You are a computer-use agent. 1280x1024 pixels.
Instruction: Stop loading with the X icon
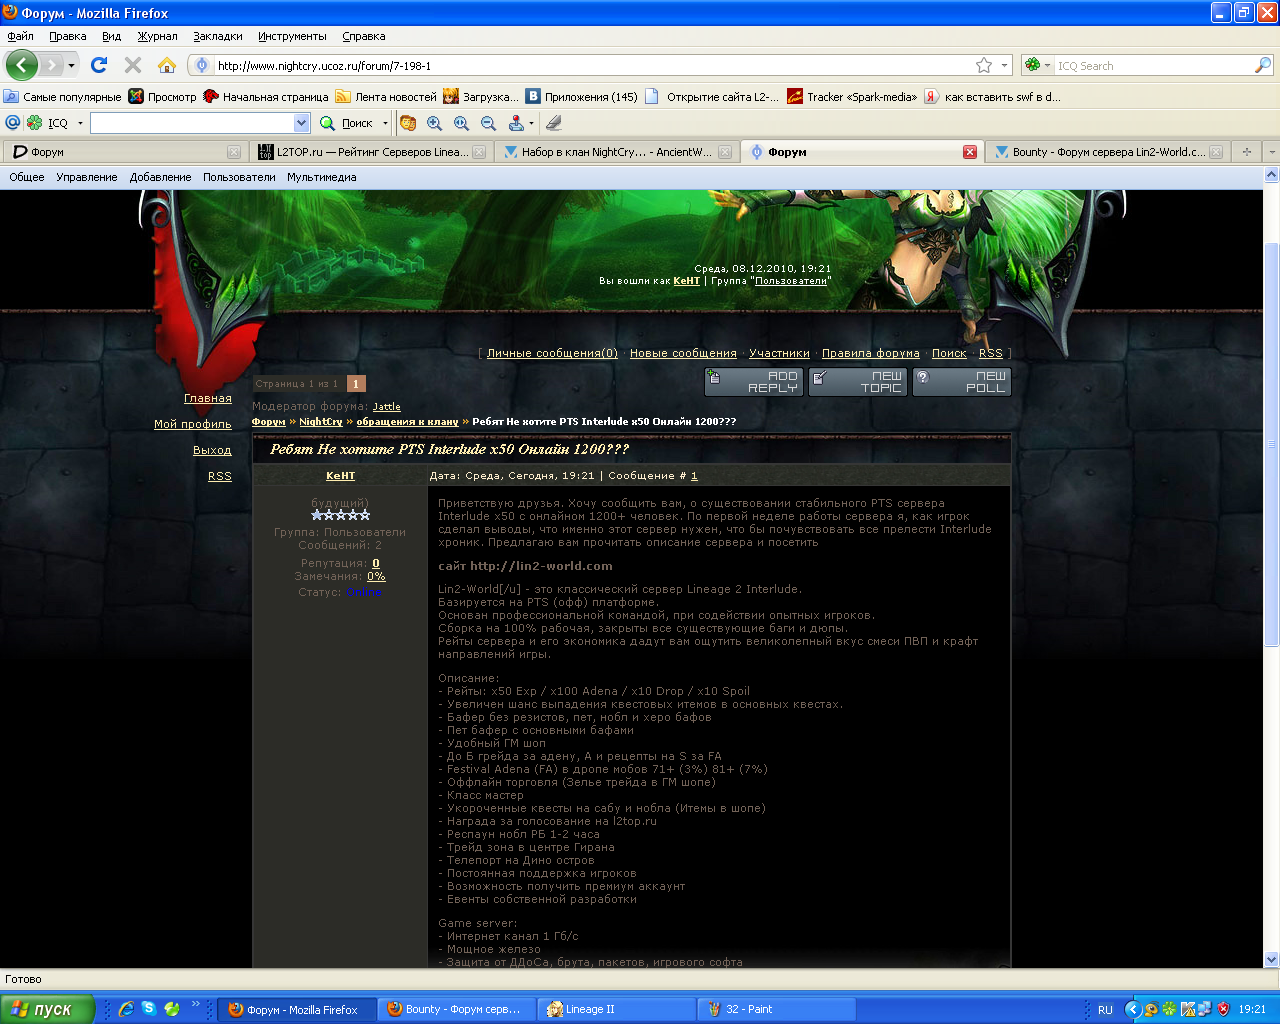[x=133, y=65]
